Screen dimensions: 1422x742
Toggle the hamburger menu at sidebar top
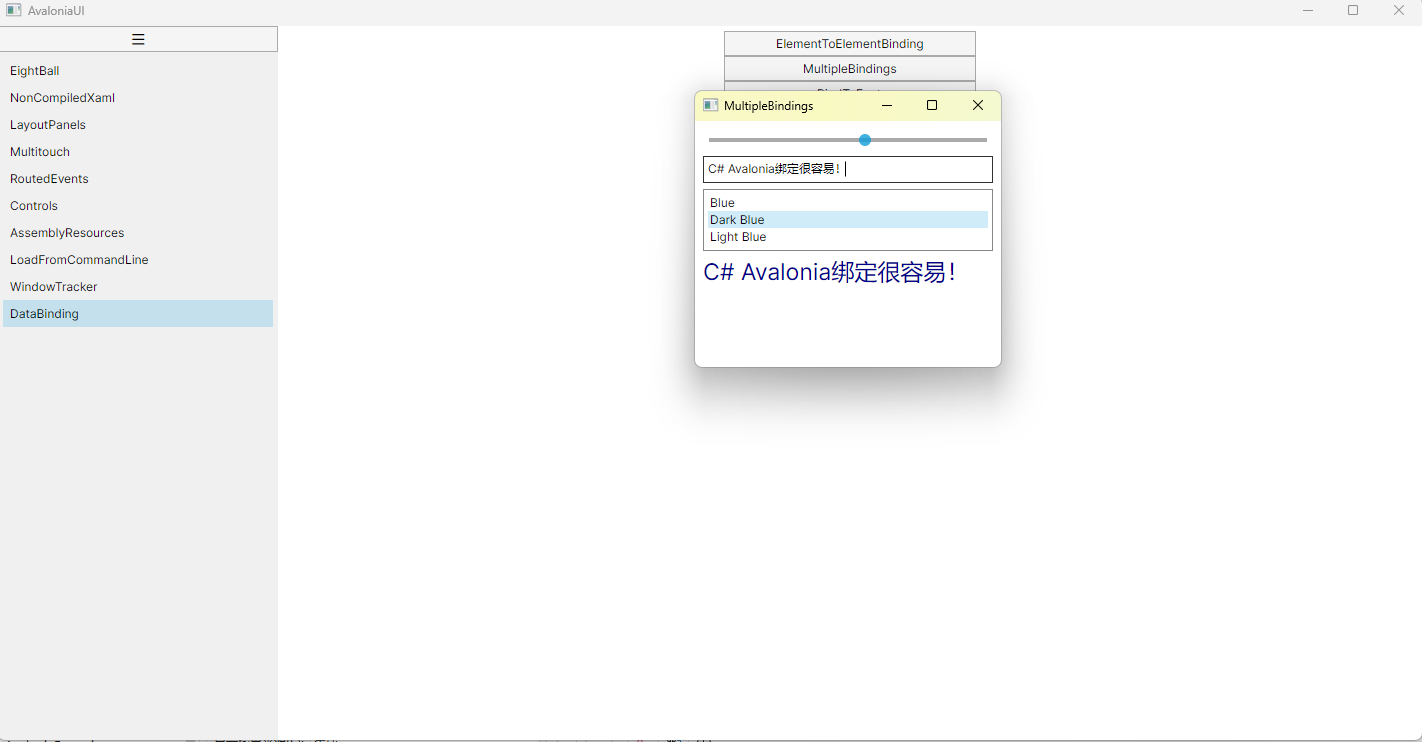point(139,39)
